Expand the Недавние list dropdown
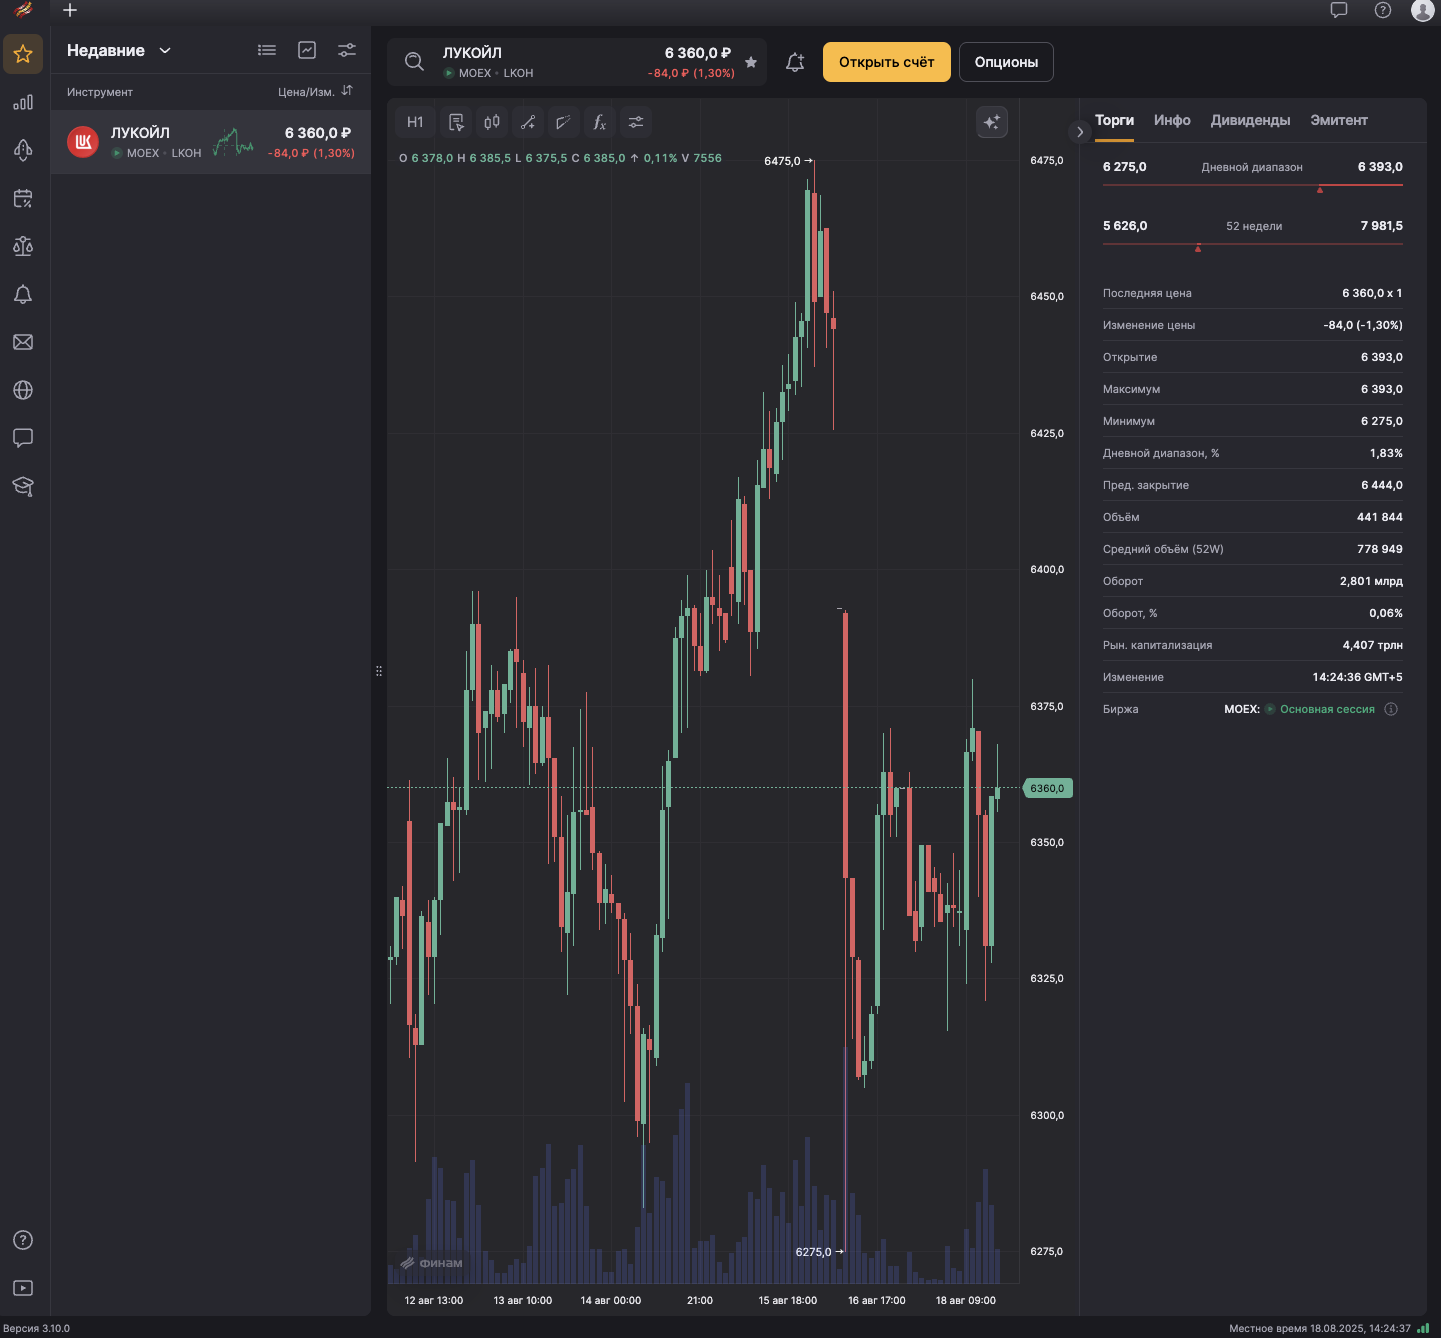 click(x=165, y=50)
